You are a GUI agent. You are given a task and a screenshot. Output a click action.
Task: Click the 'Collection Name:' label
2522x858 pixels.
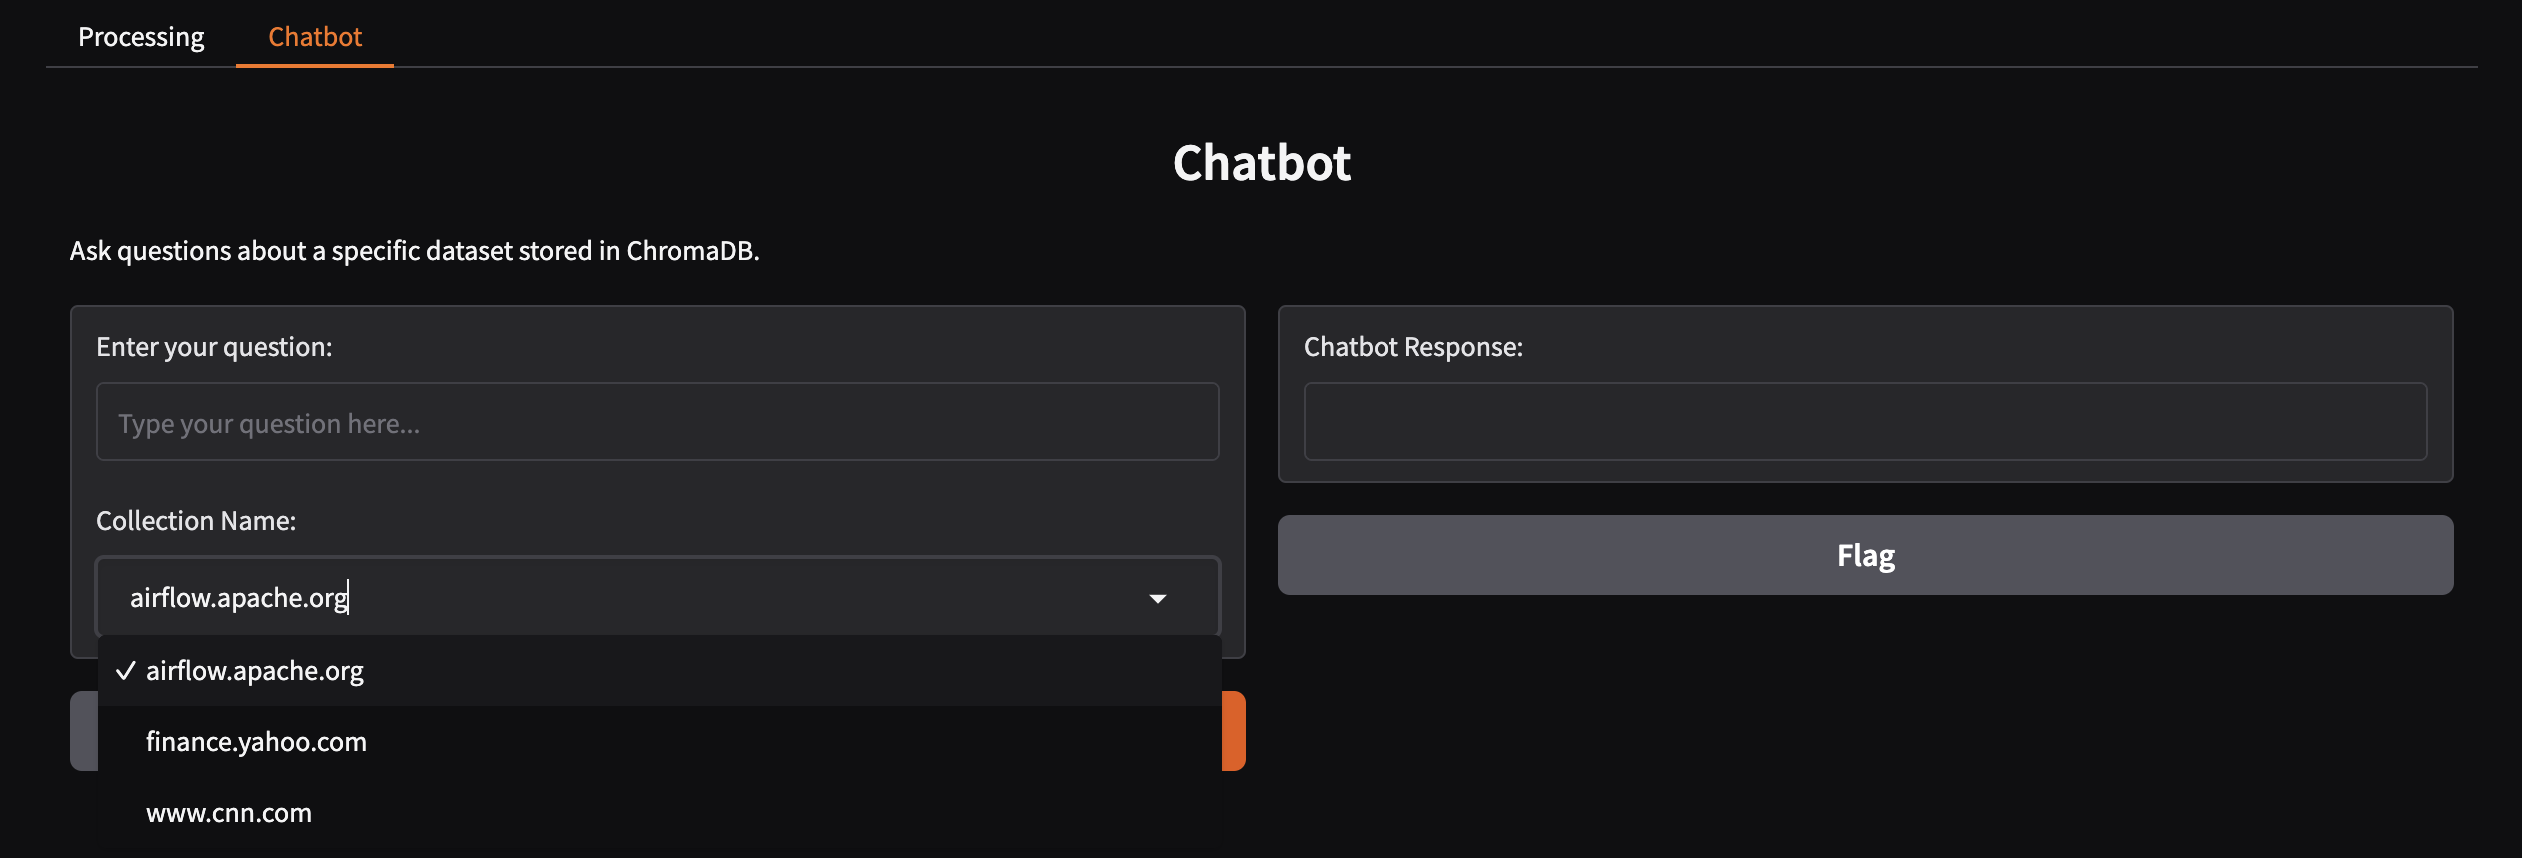coord(196,521)
